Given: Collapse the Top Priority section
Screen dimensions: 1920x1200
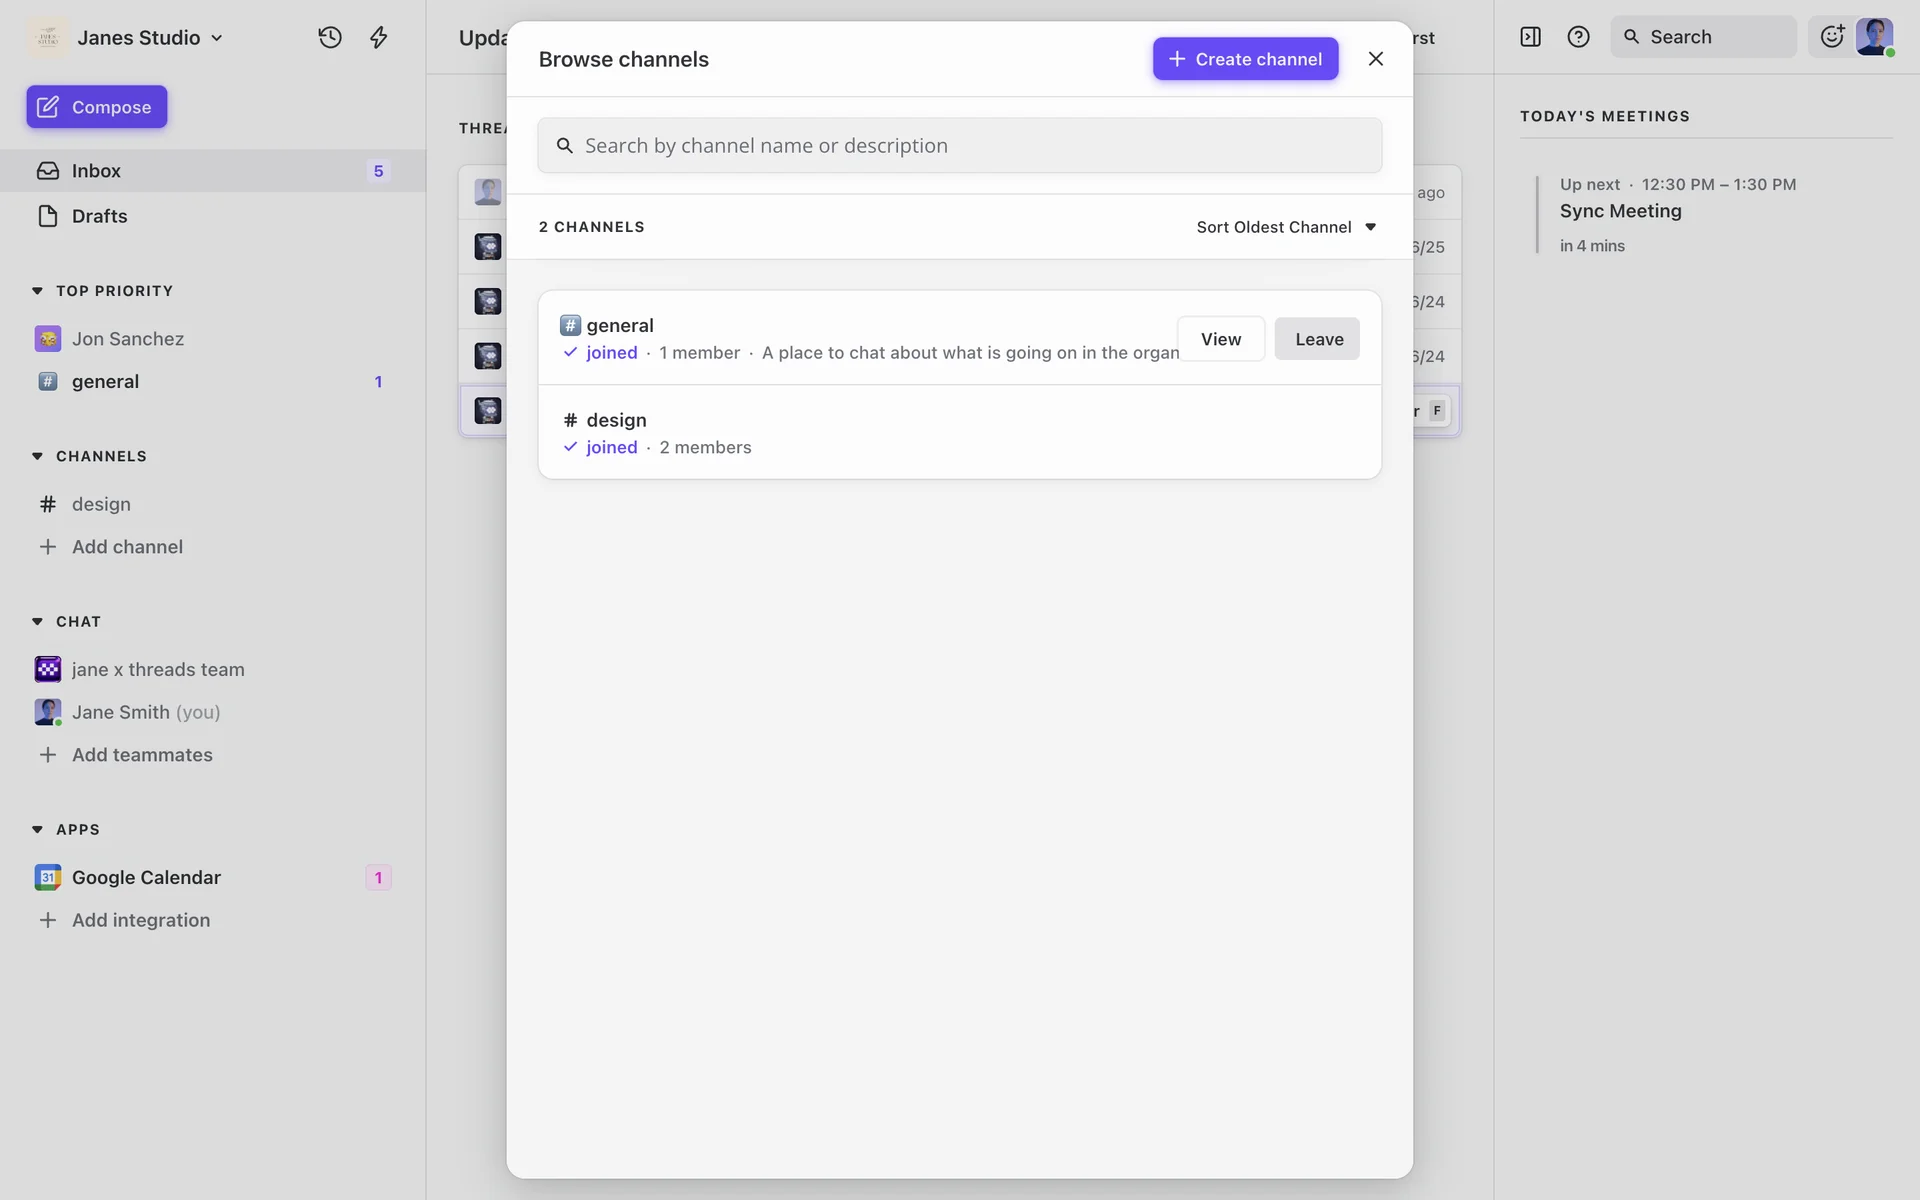Looking at the screenshot, I should (x=37, y=291).
